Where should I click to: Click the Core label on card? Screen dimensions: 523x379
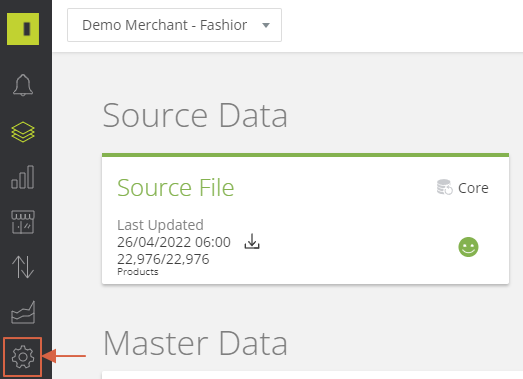tap(473, 188)
